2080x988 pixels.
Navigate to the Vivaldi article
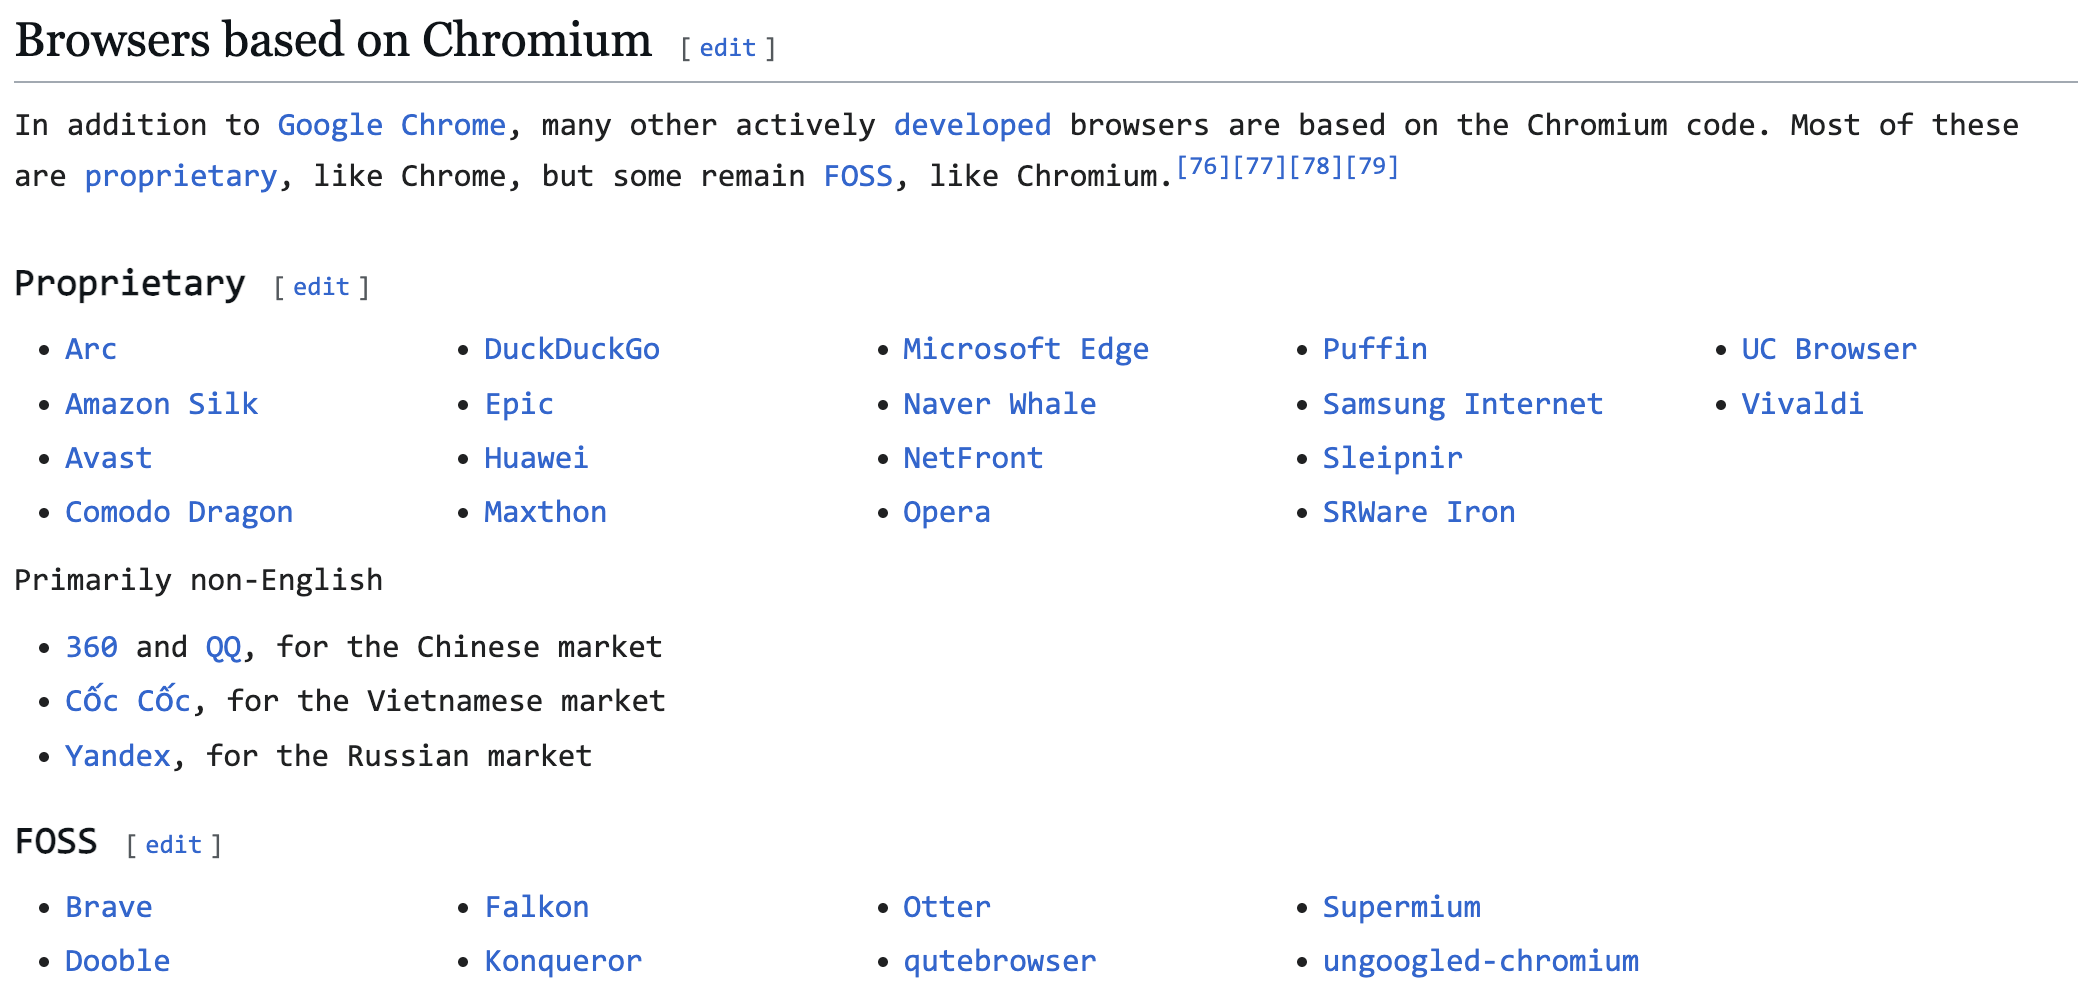point(1802,404)
